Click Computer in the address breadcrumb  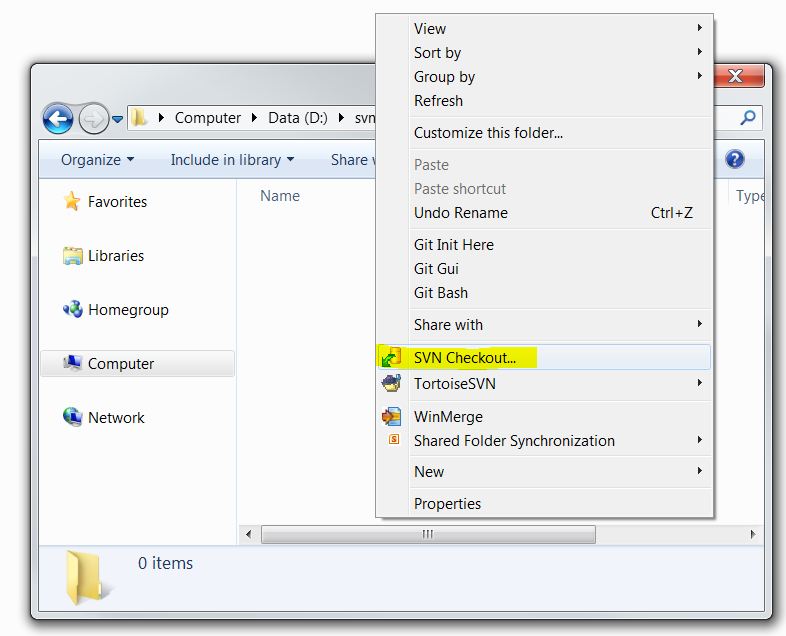208,118
